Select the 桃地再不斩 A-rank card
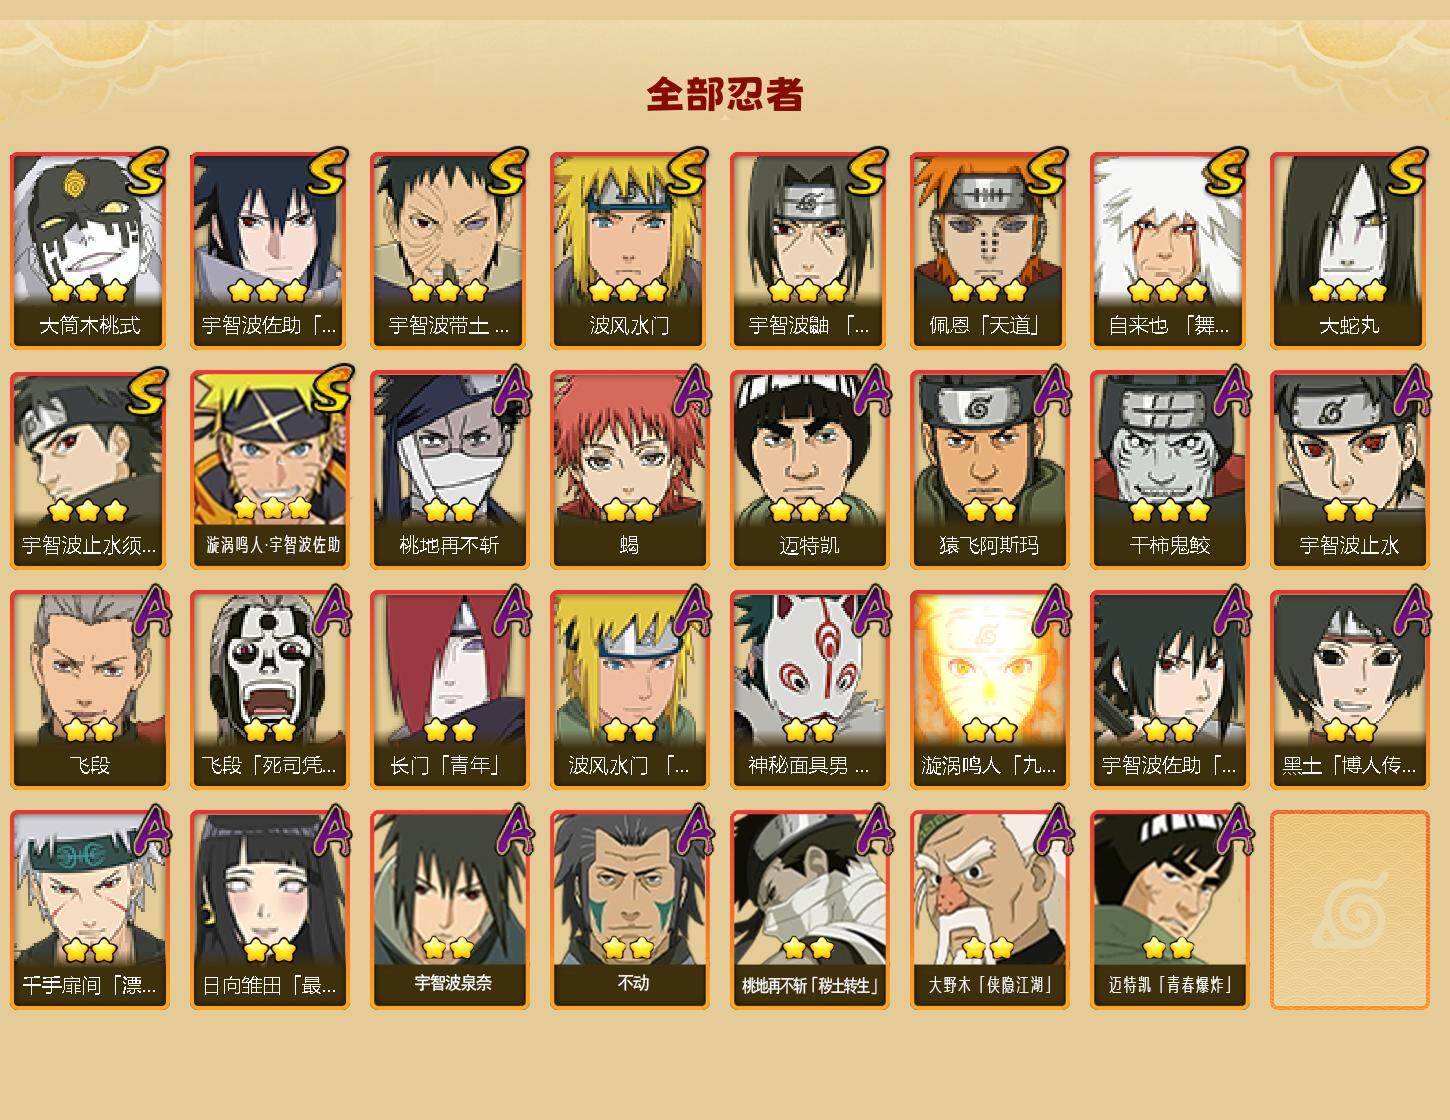The image size is (1450, 1120). [x=449, y=470]
